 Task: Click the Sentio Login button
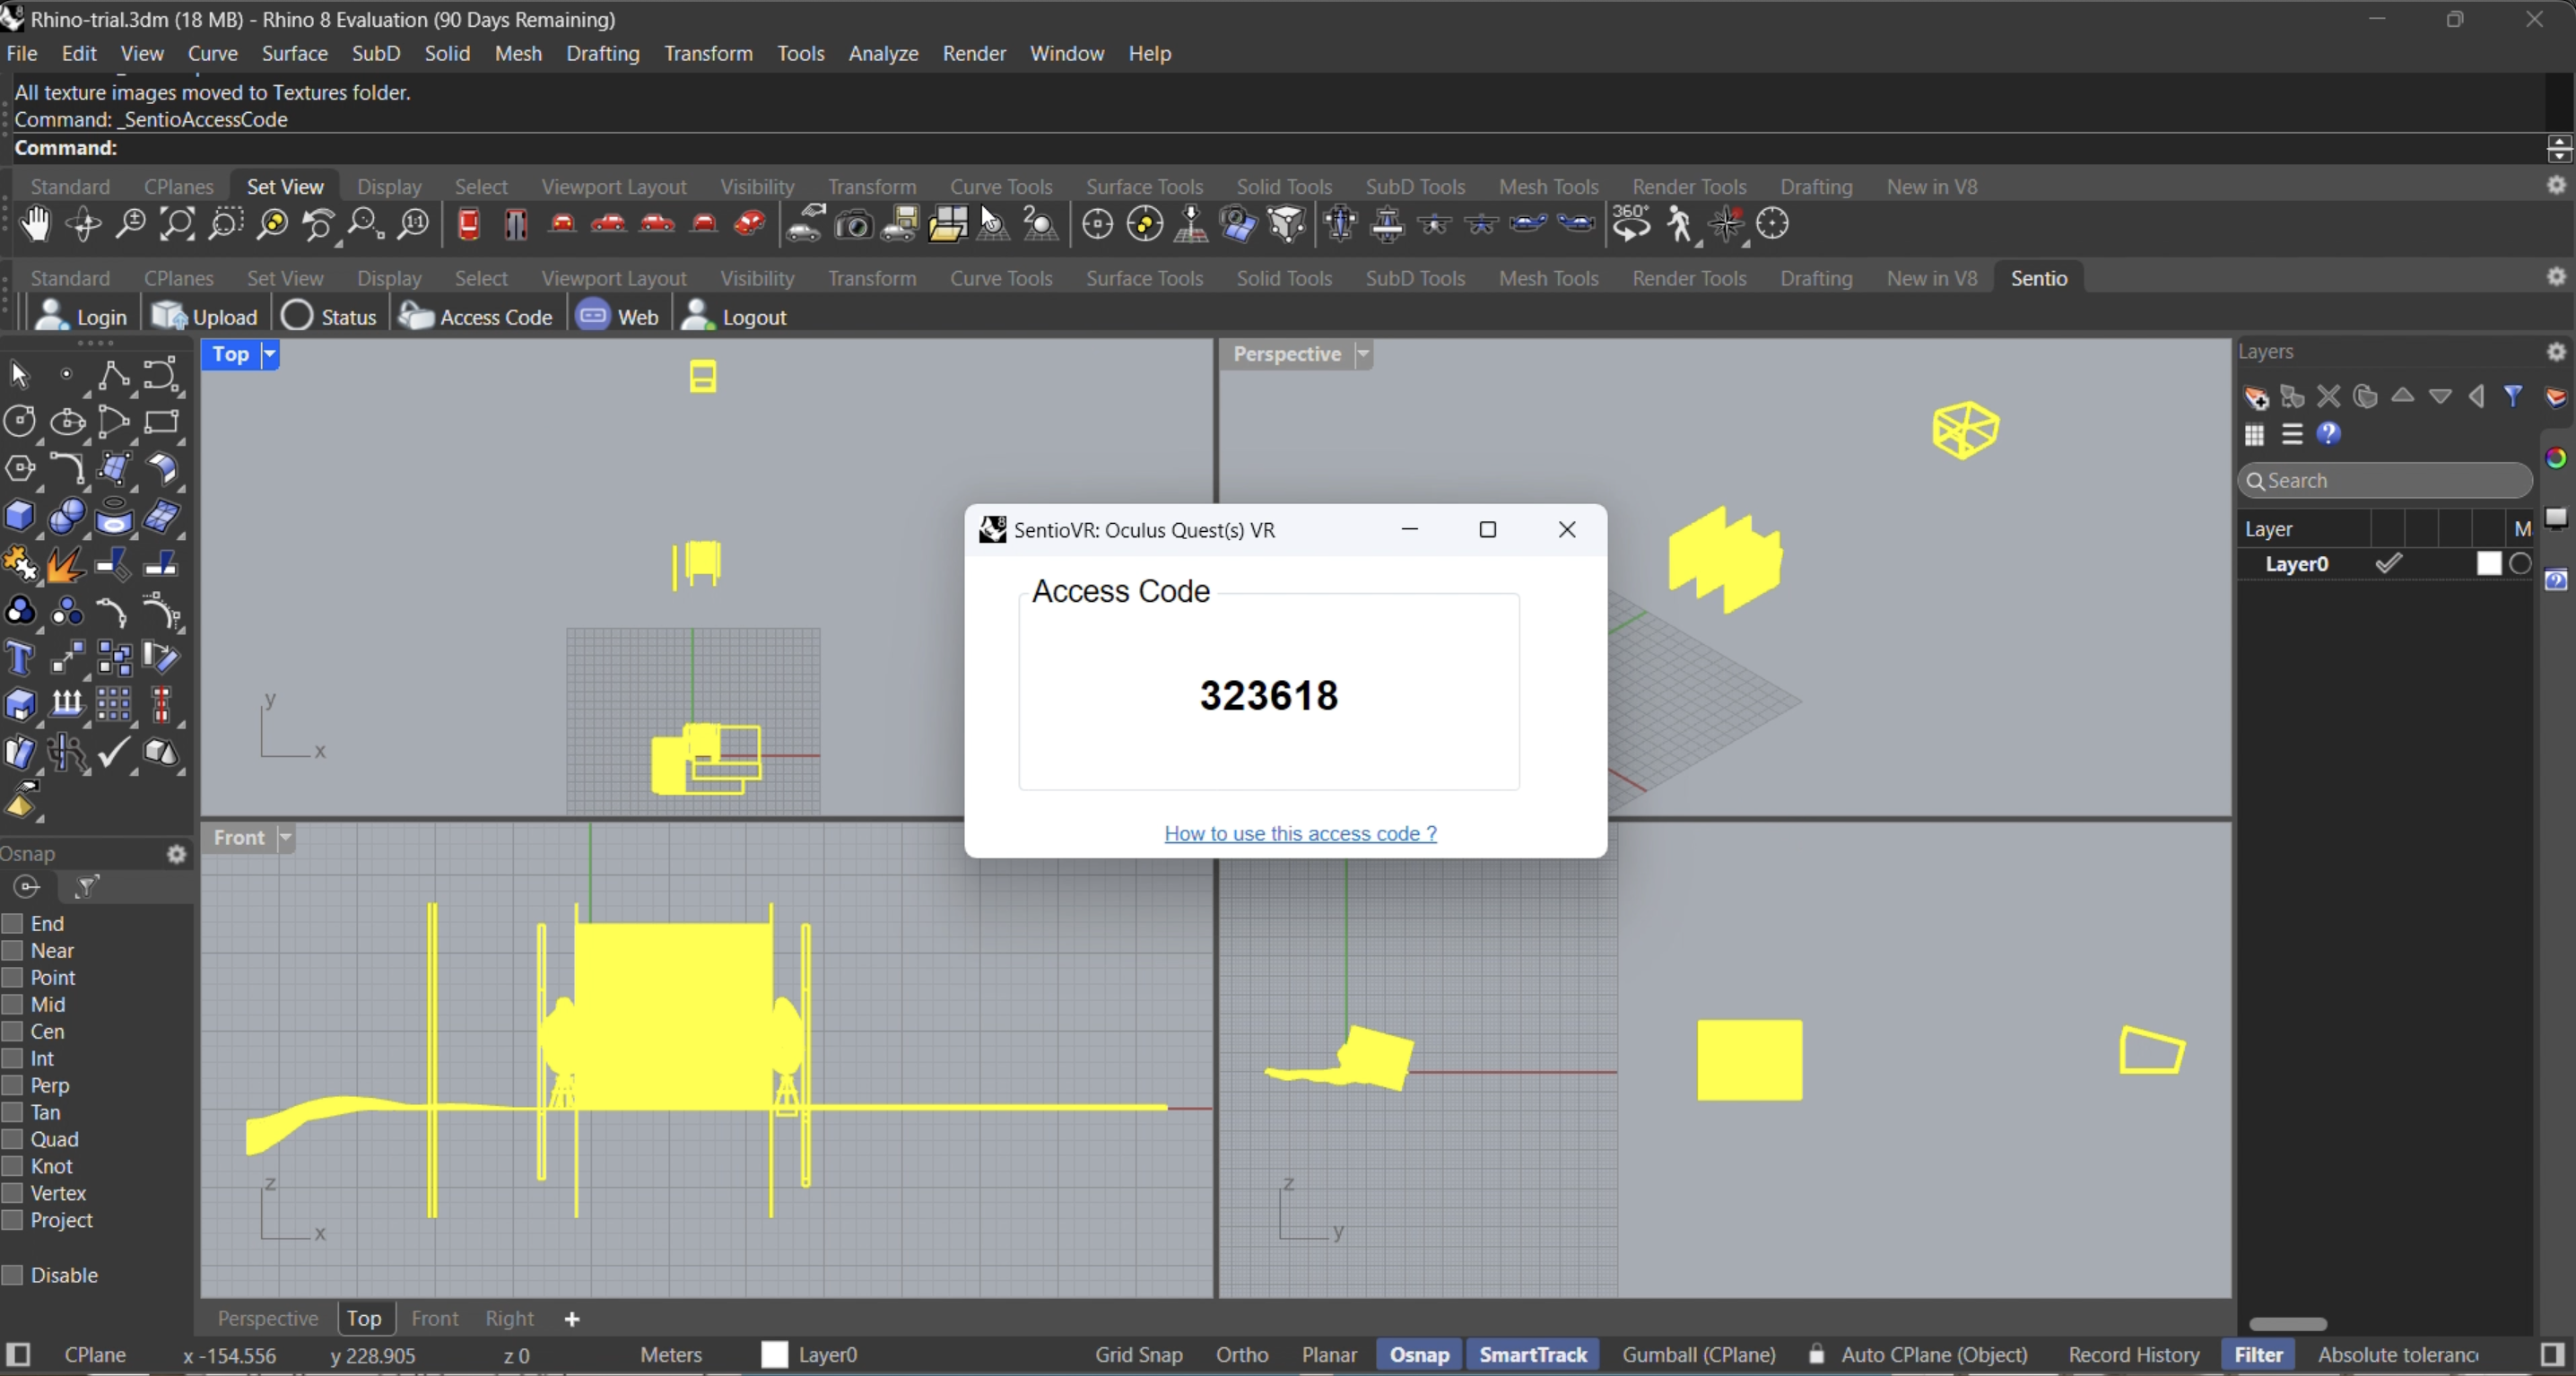pyautogui.click(x=81, y=317)
